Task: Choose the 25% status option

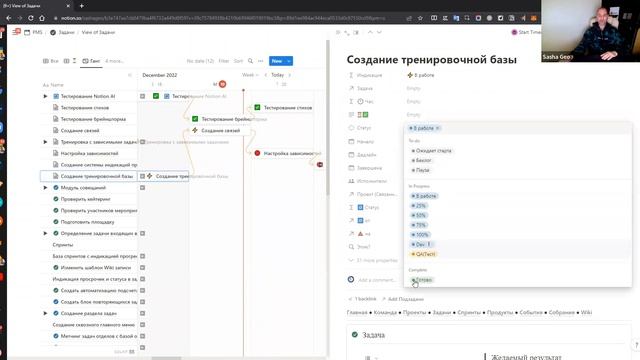Action: tap(419, 206)
